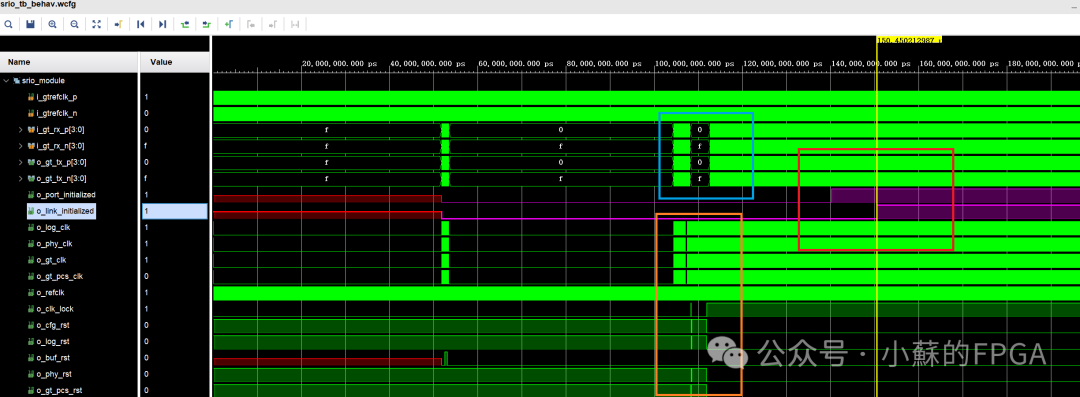Click ruler label 100,000,000.000 ps

pos(694,63)
